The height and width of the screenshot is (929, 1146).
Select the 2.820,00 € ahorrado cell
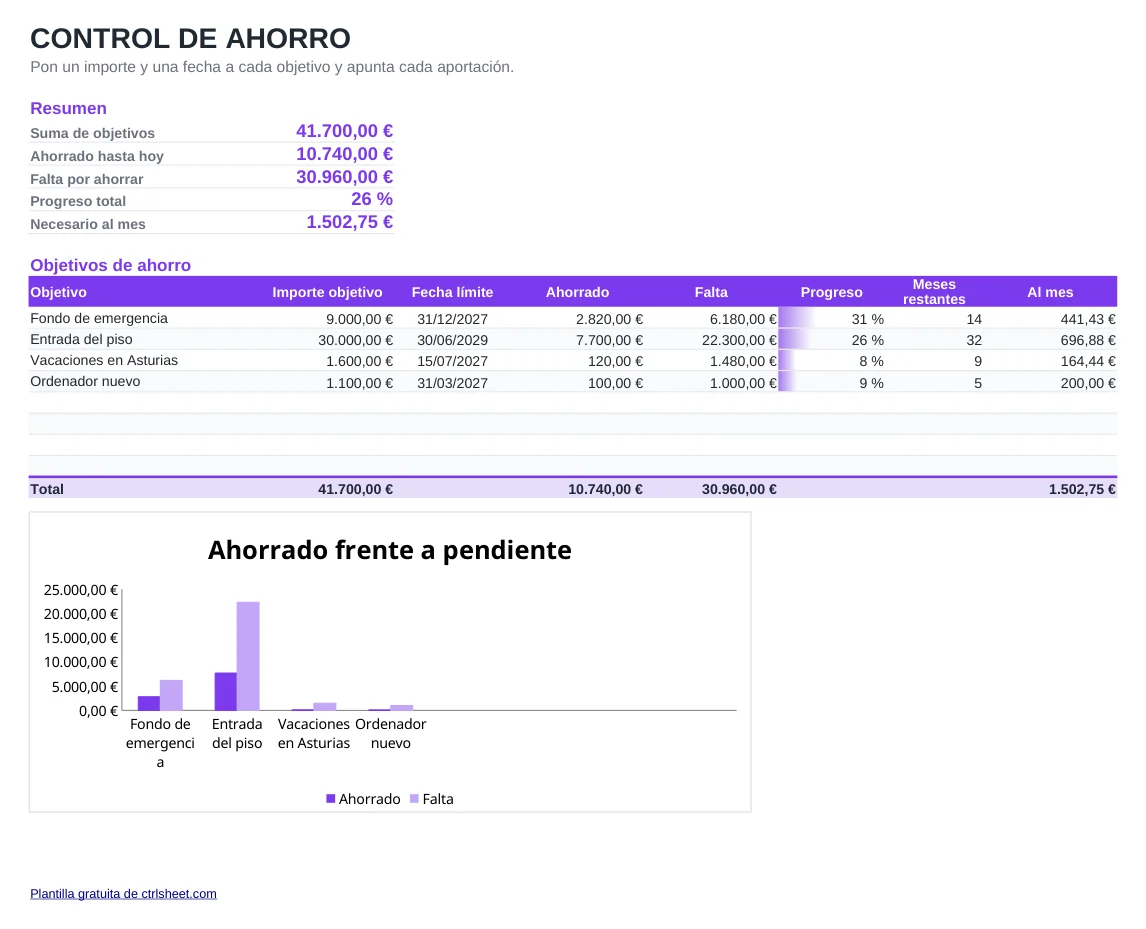tap(609, 319)
